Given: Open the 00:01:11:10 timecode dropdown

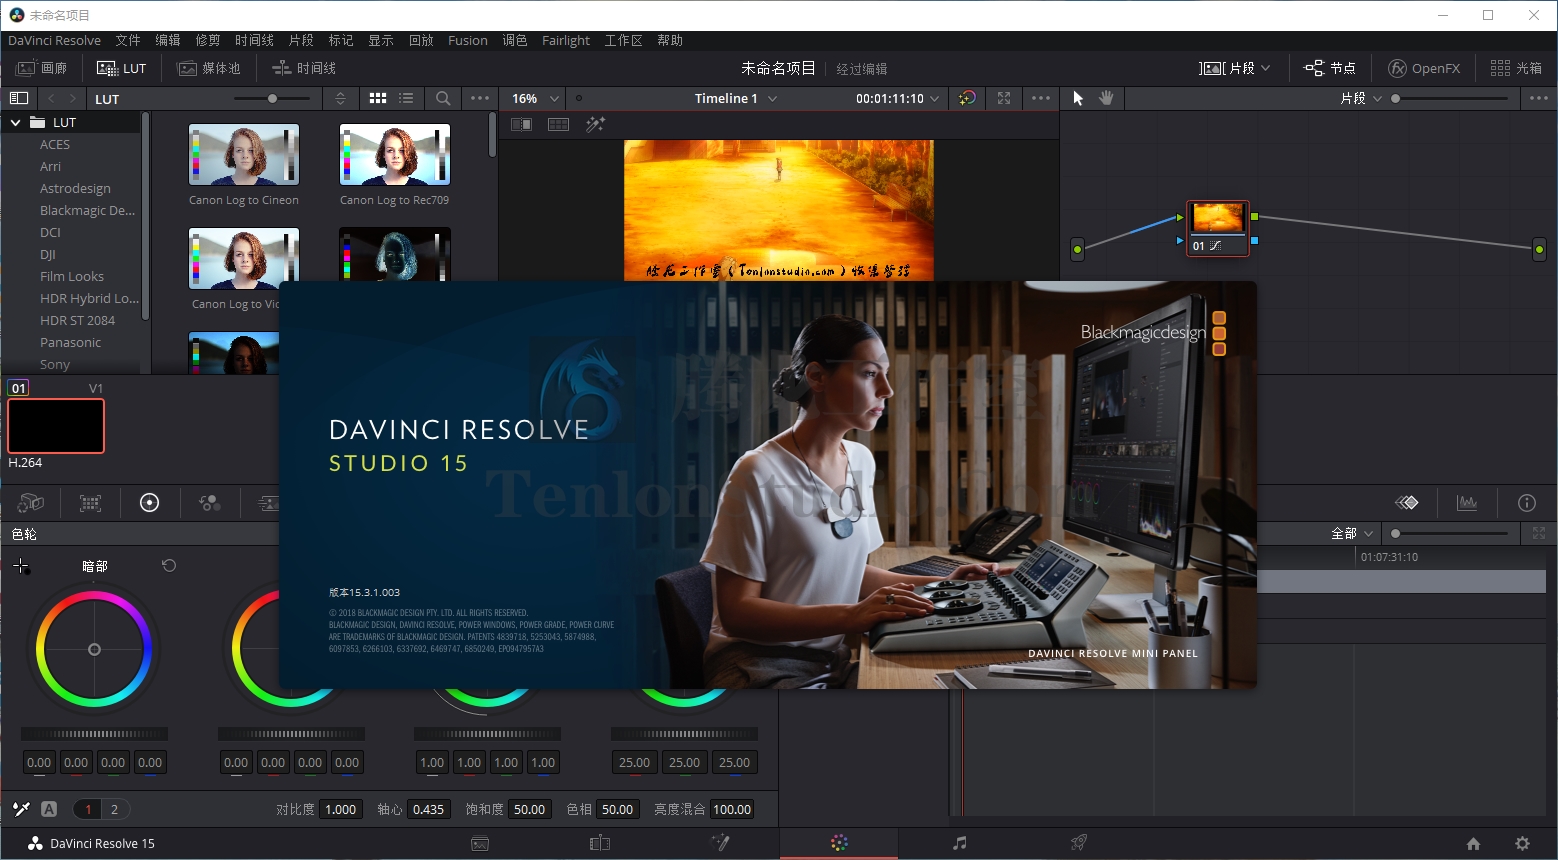Looking at the screenshot, I should tap(897, 98).
